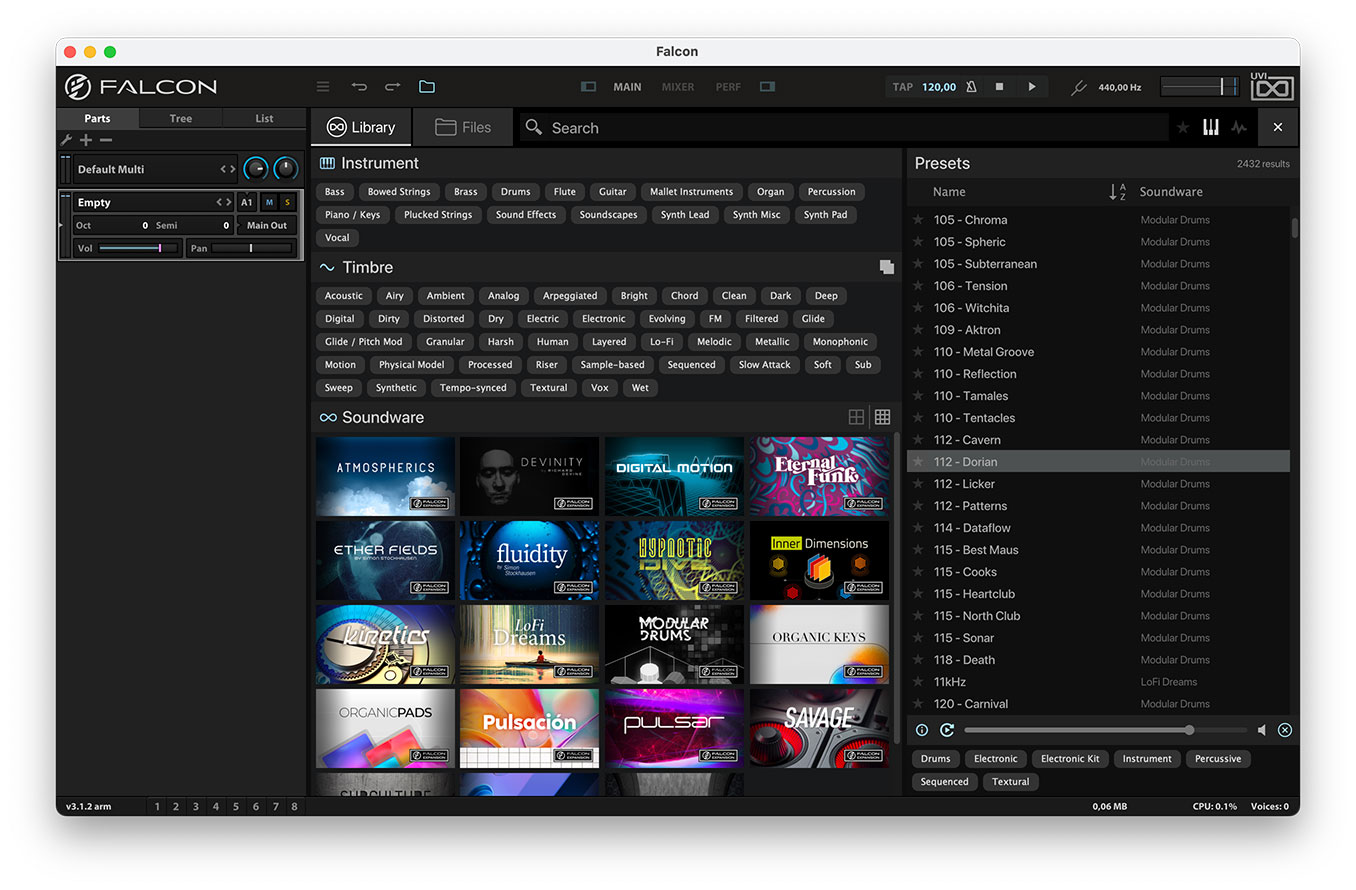Click the preset info icon

tap(922, 730)
